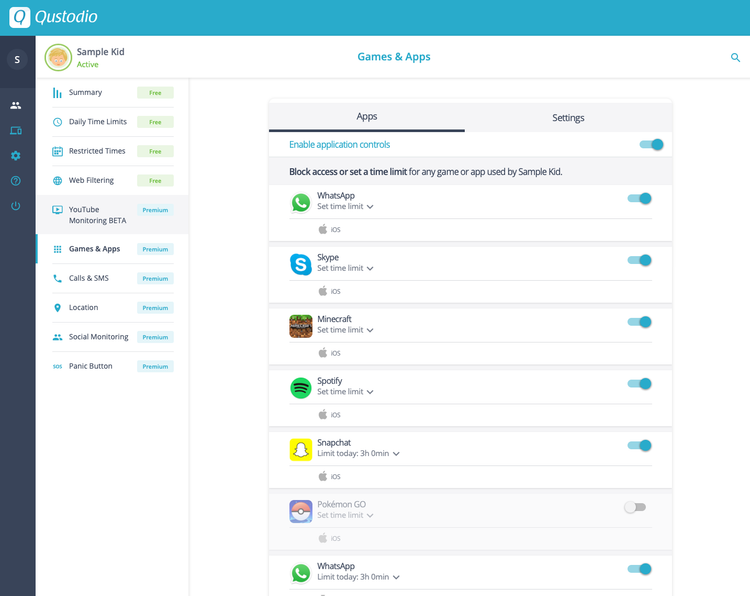
Task: Click the Active status text
Action: [x=88, y=65]
